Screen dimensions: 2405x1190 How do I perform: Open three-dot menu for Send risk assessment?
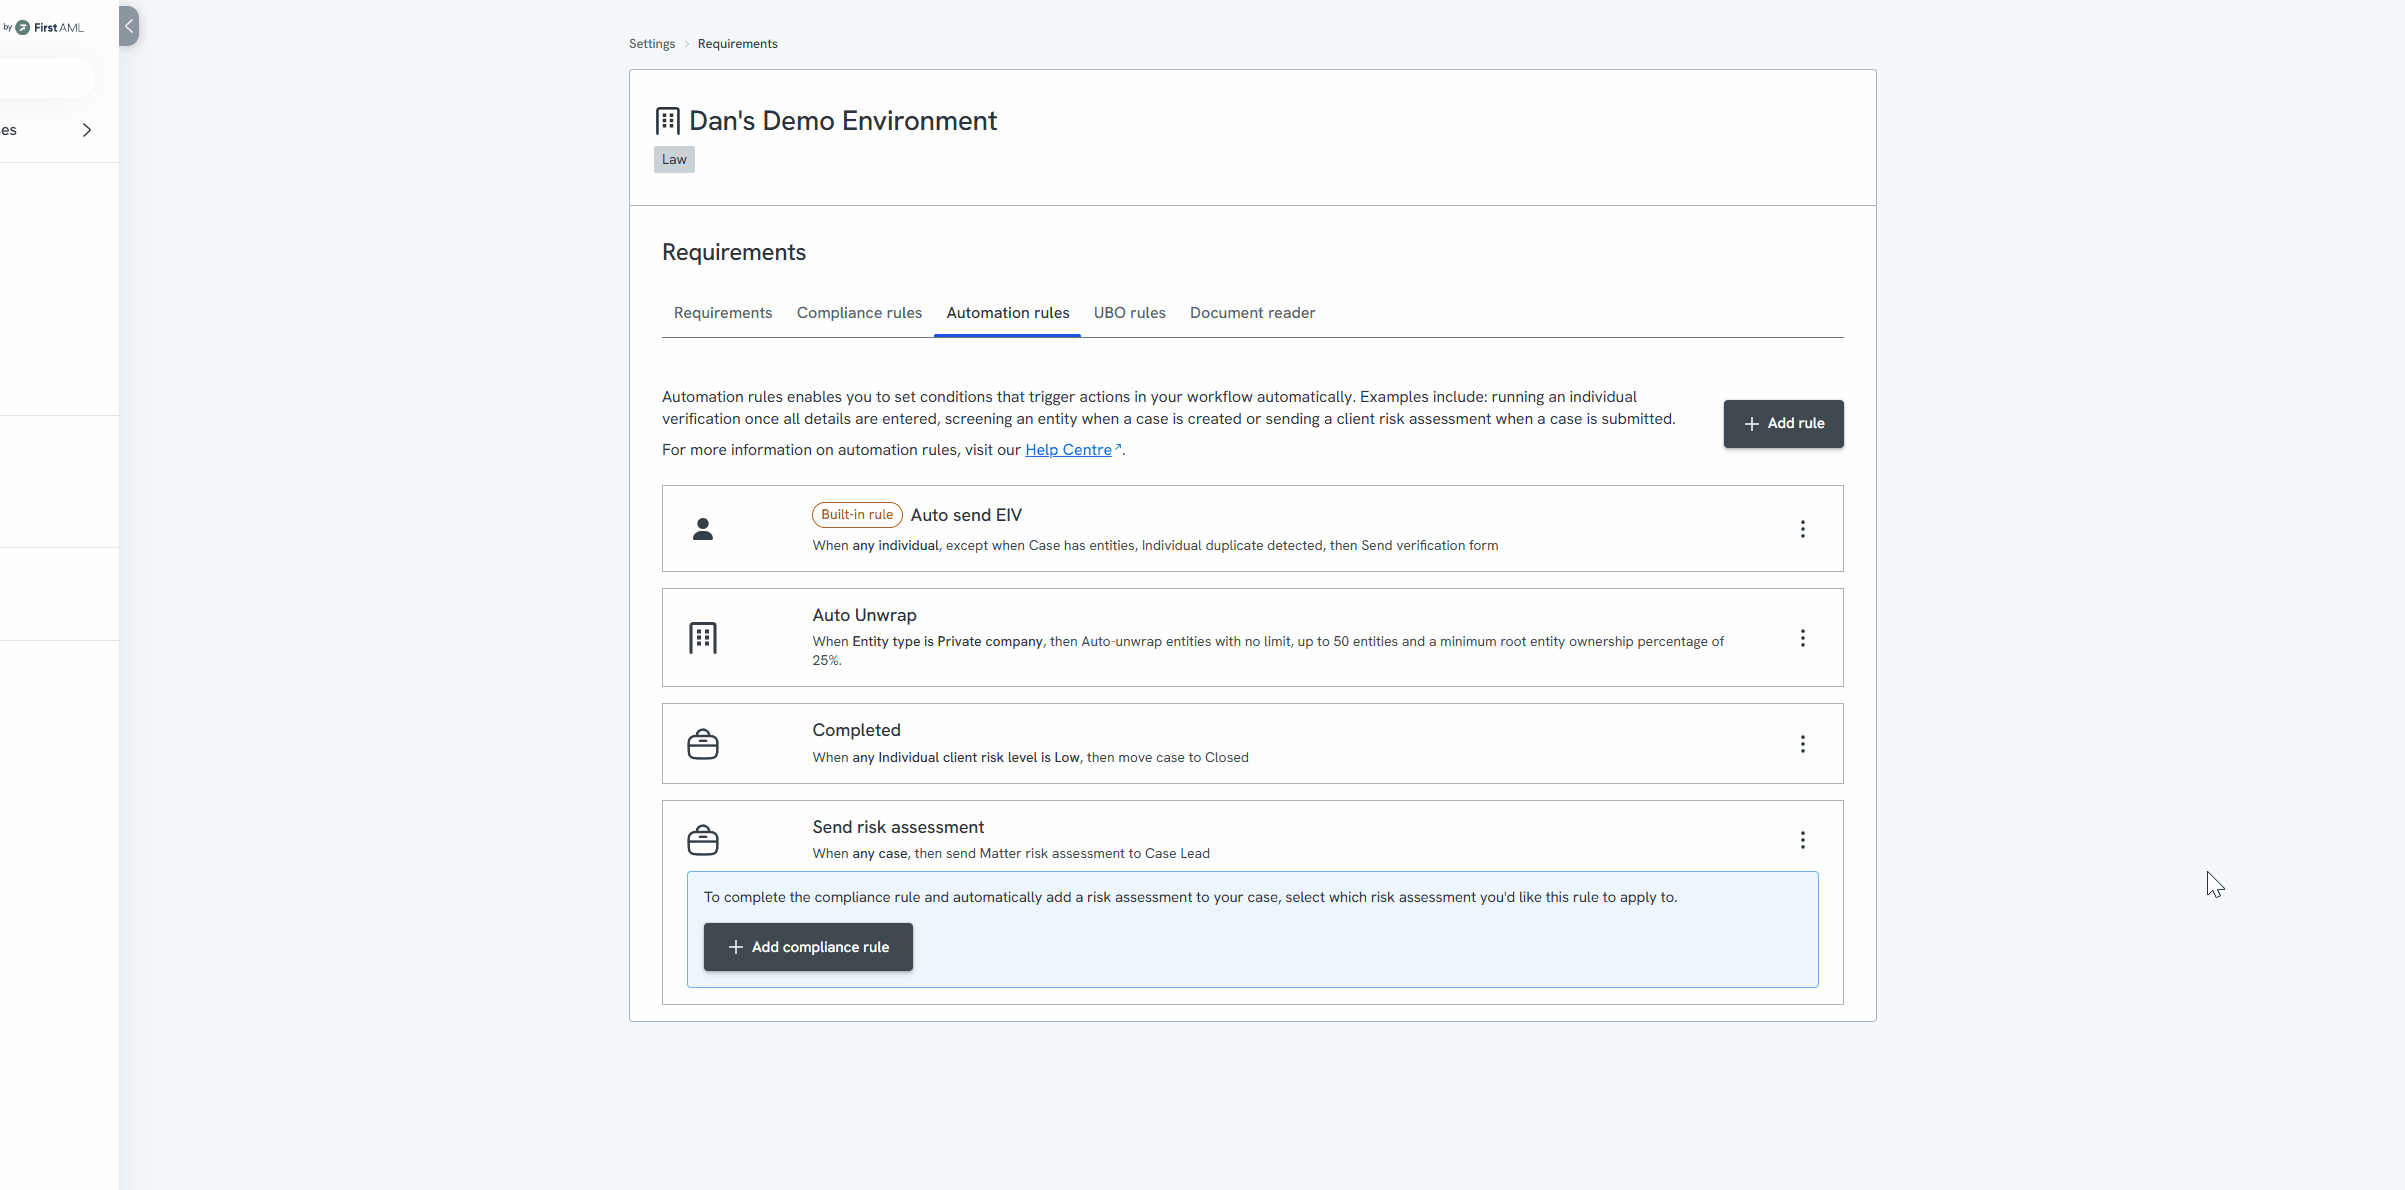tap(1802, 840)
